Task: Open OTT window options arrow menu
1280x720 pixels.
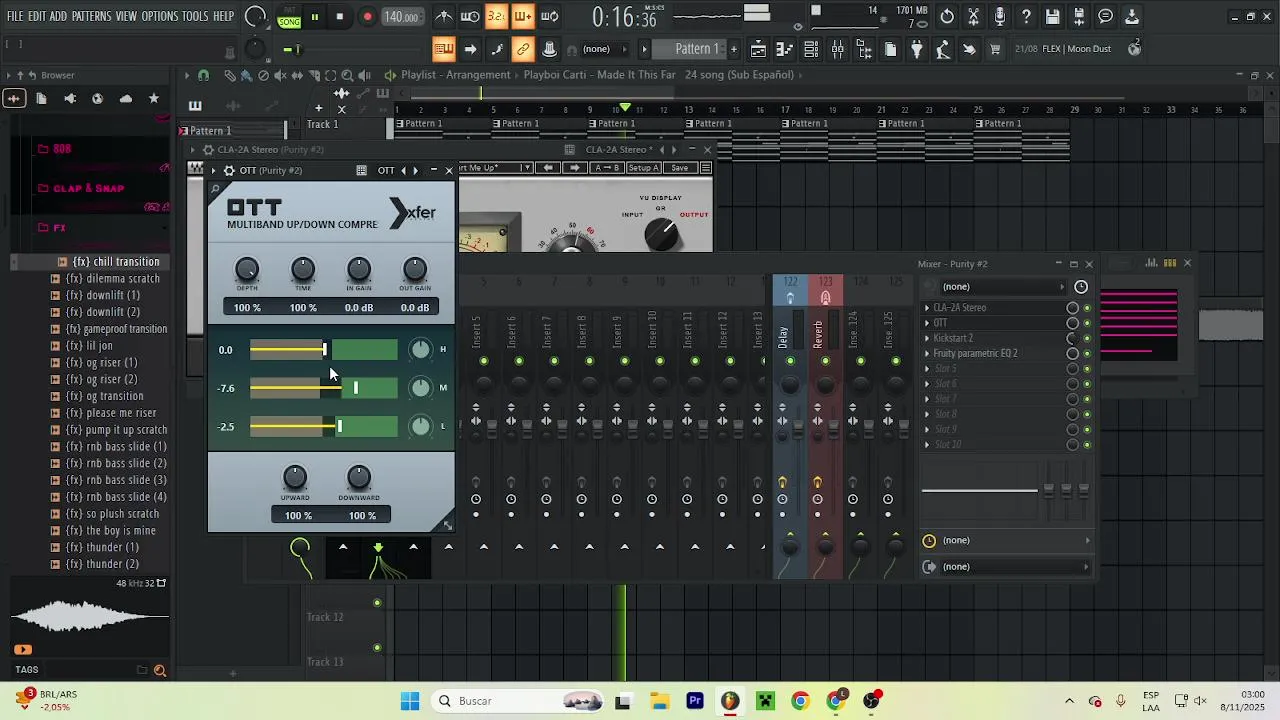Action: tap(213, 170)
